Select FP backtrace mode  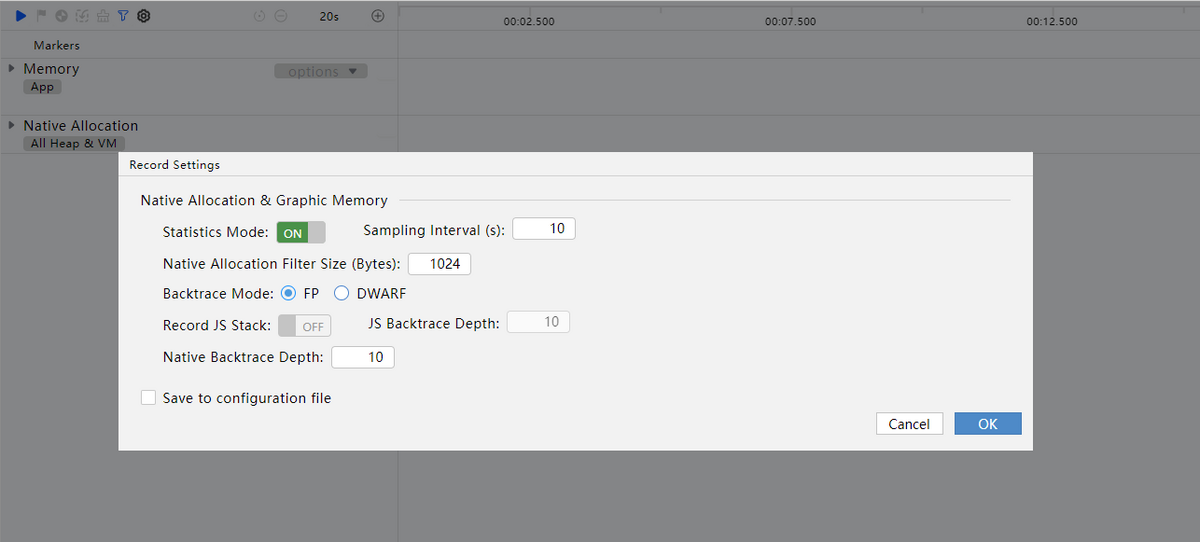tap(289, 294)
